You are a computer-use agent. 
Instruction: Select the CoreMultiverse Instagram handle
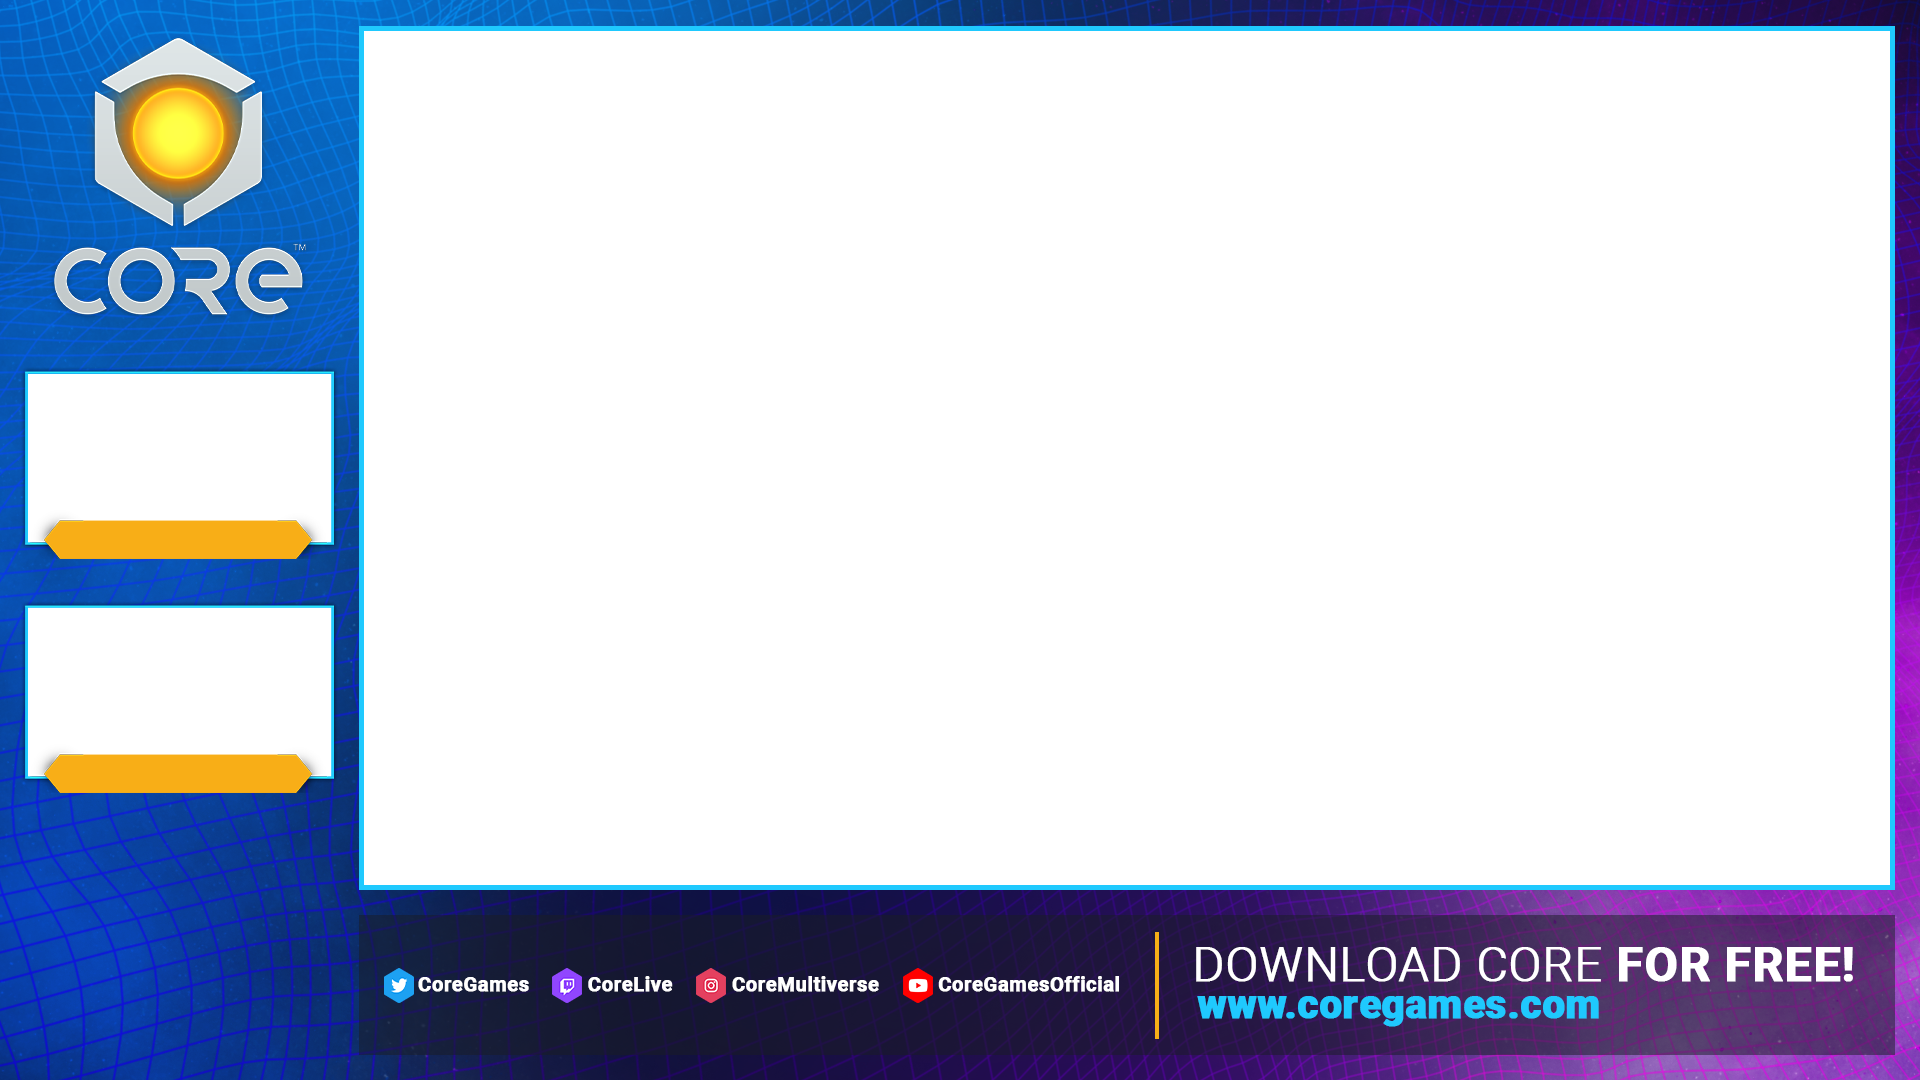[x=805, y=985]
